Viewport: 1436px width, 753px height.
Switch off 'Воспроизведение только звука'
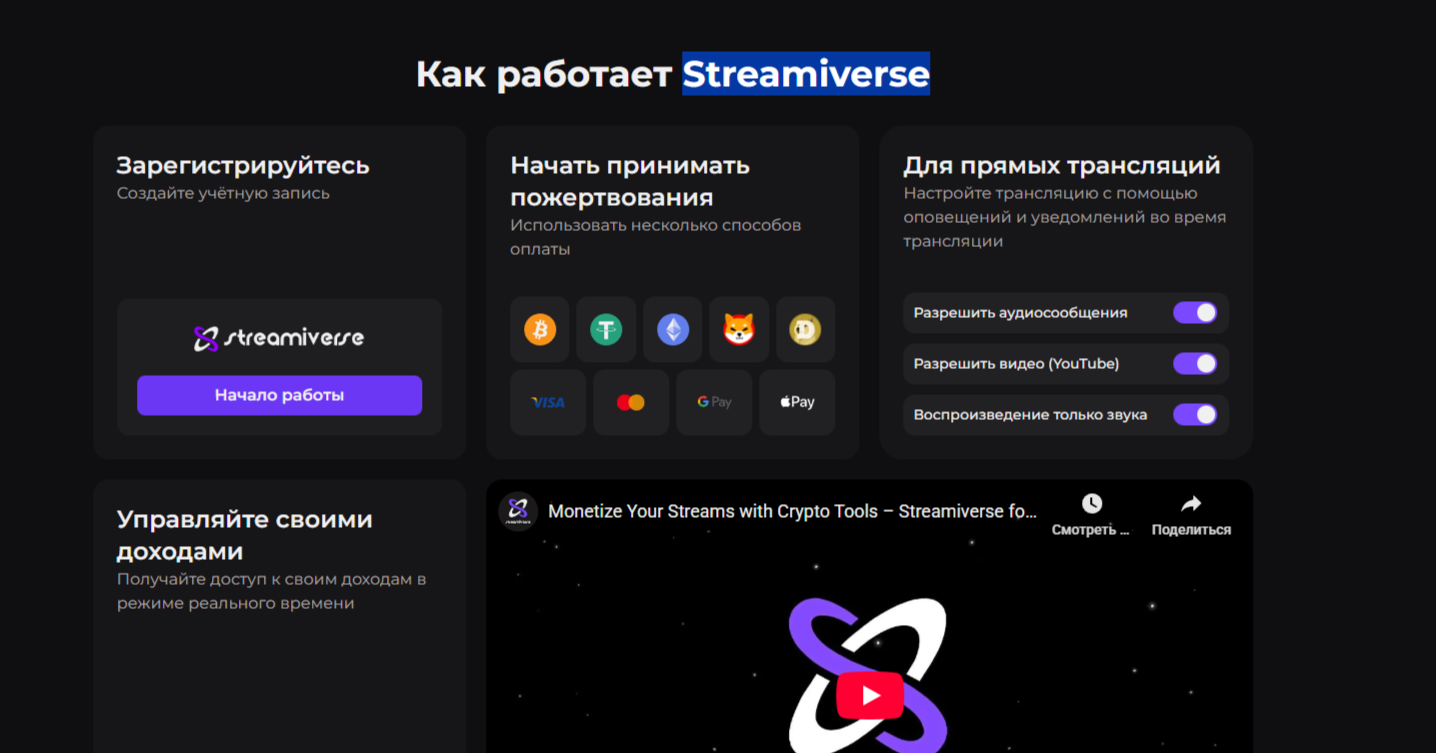[1196, 414]
